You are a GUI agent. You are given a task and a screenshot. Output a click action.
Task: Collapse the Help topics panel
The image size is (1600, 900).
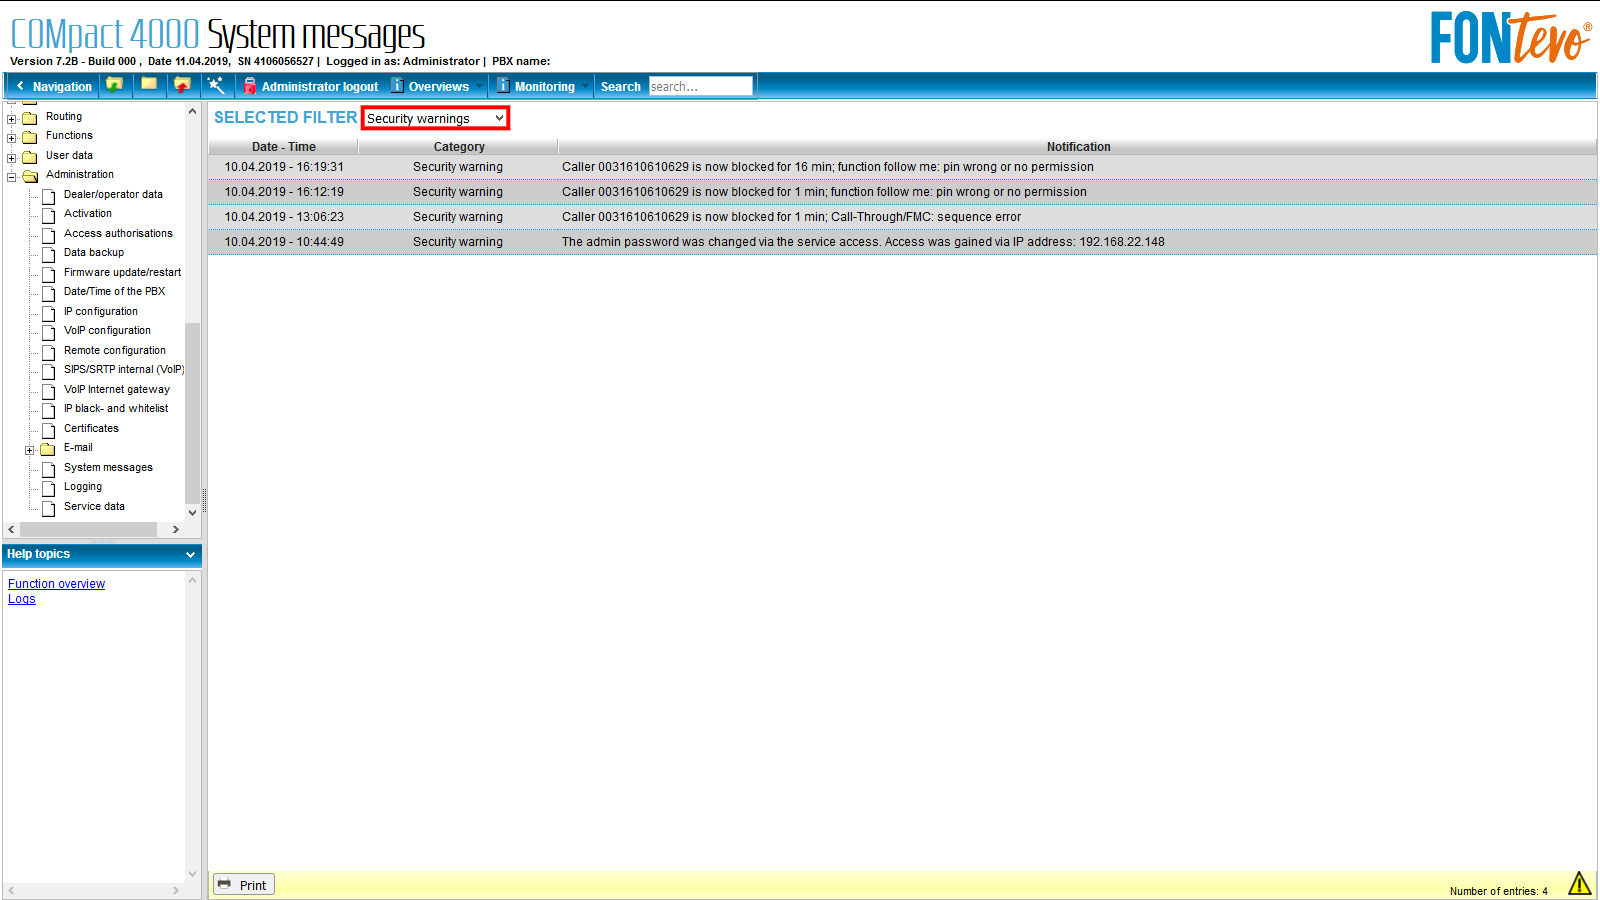(190, 554)
